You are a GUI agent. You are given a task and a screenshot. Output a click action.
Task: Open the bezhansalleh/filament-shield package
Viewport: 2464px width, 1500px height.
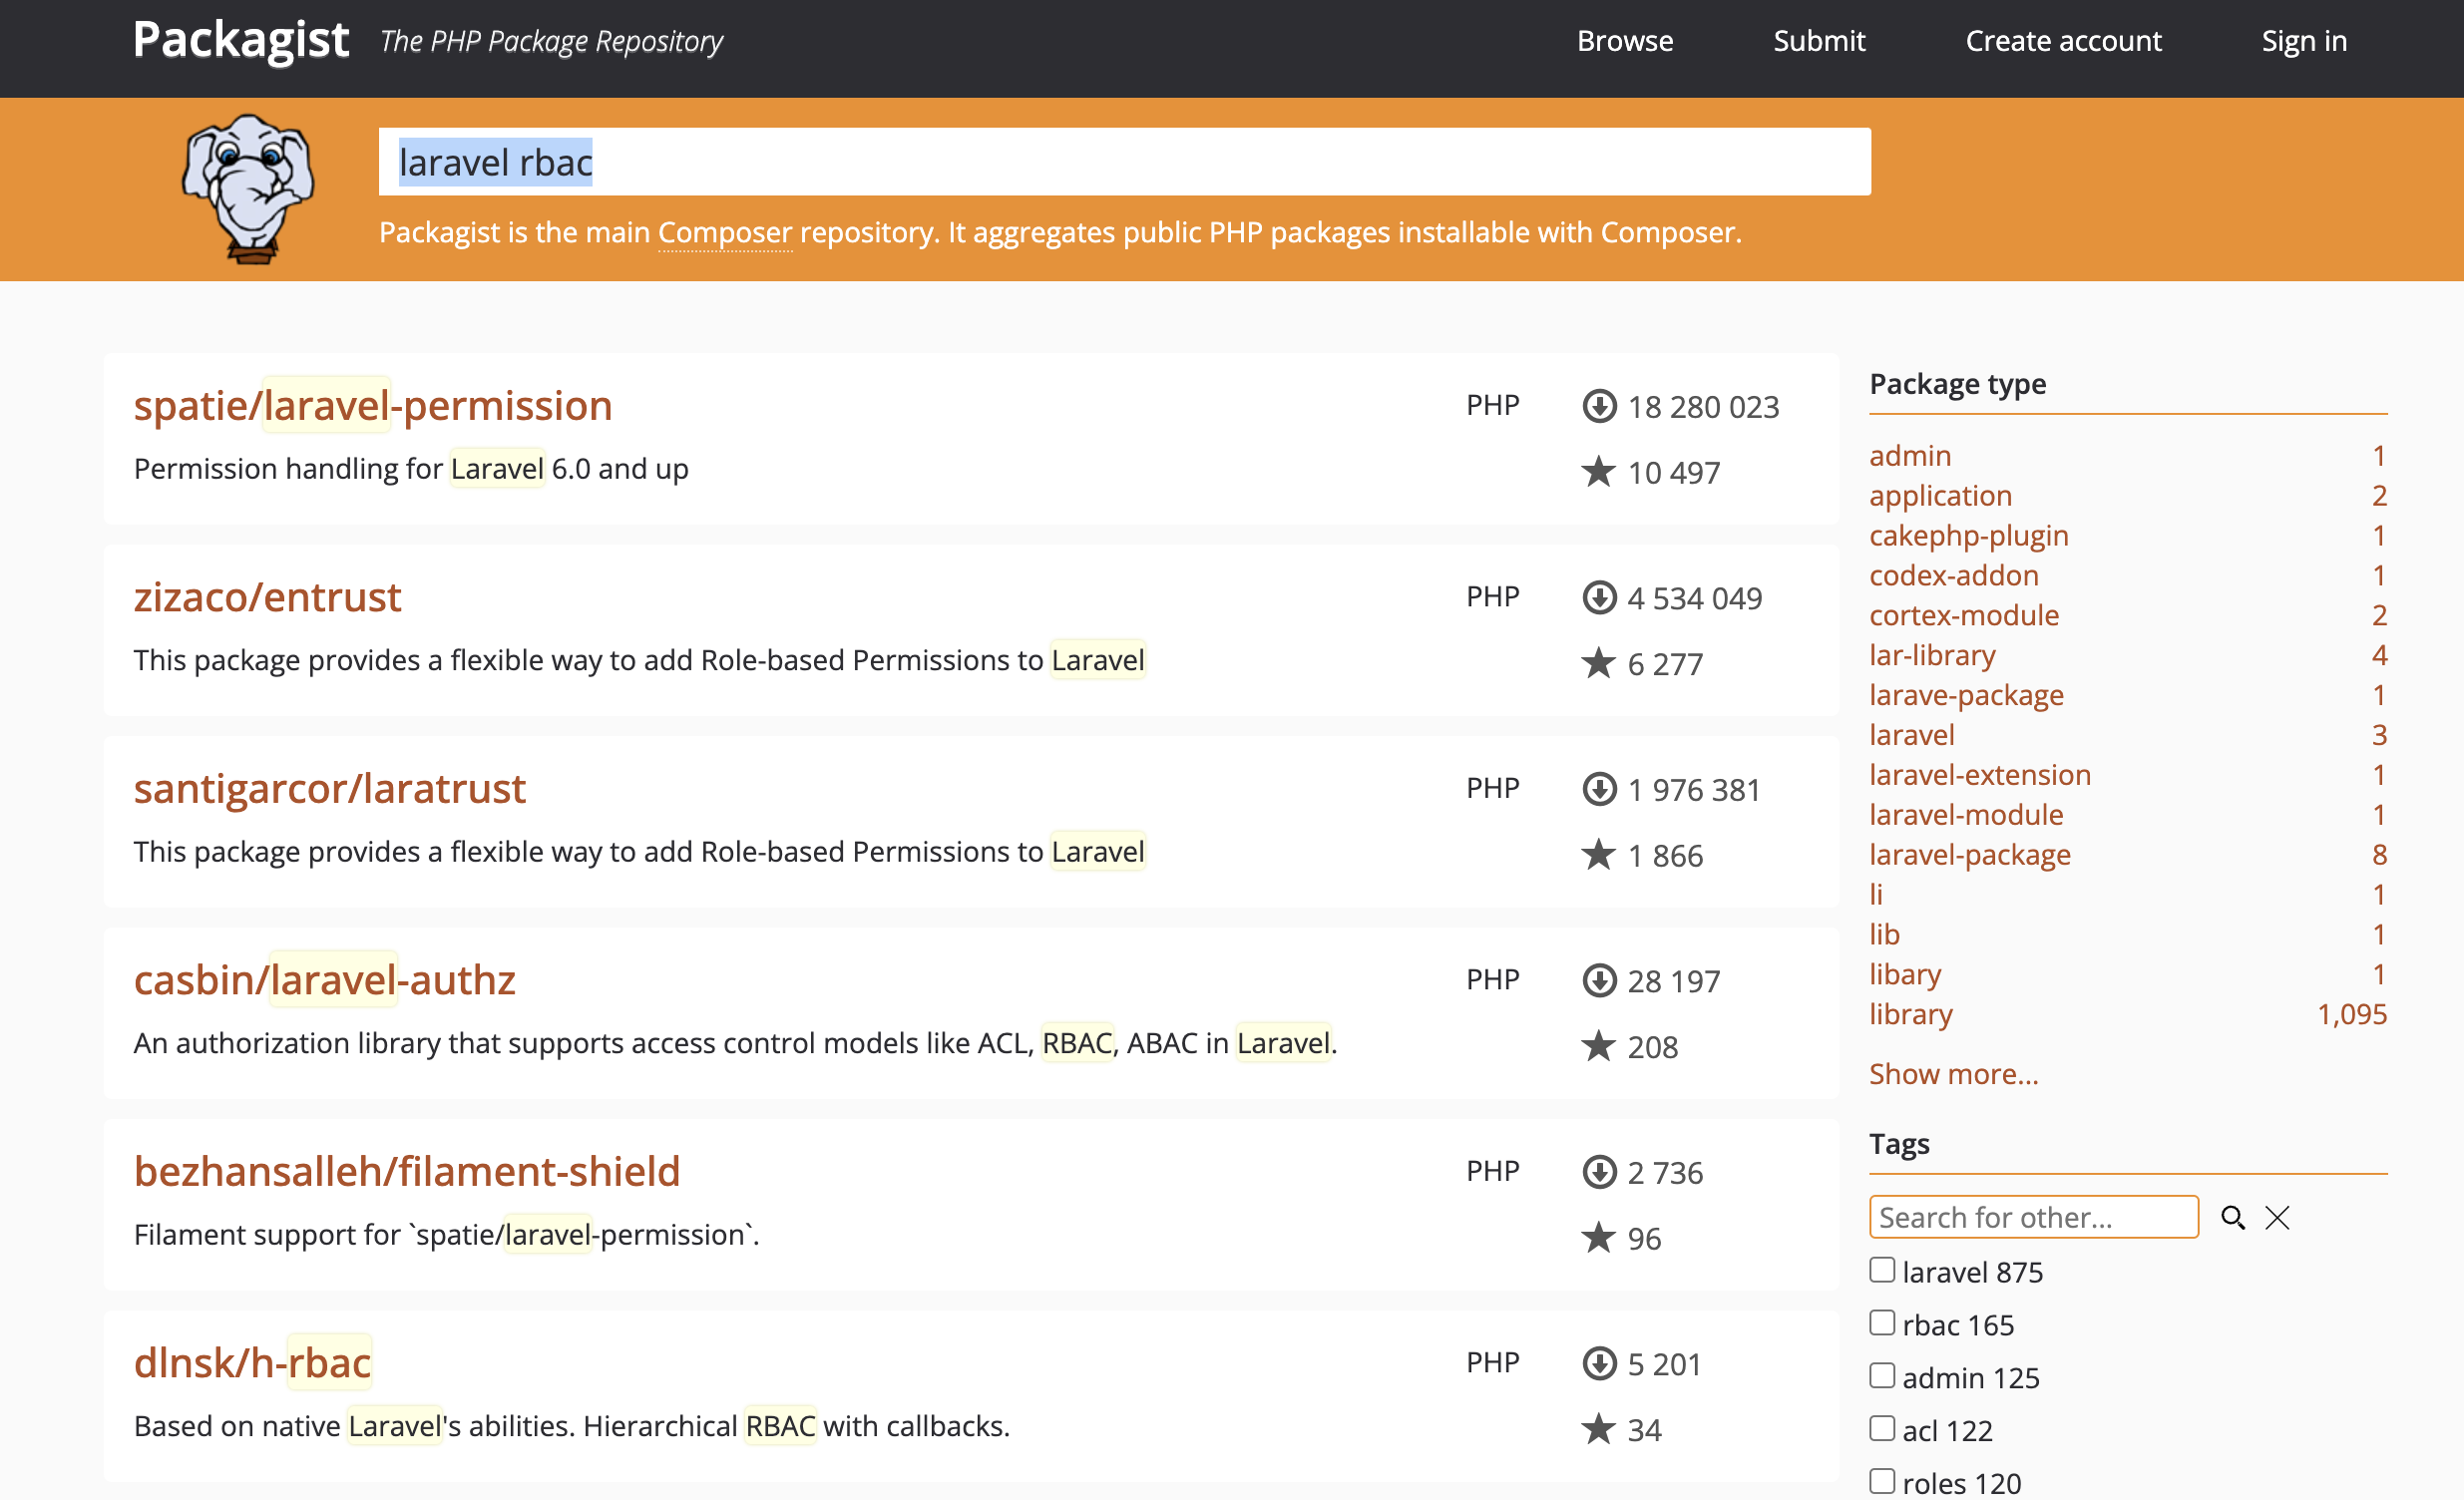[x=407, y=1171]
